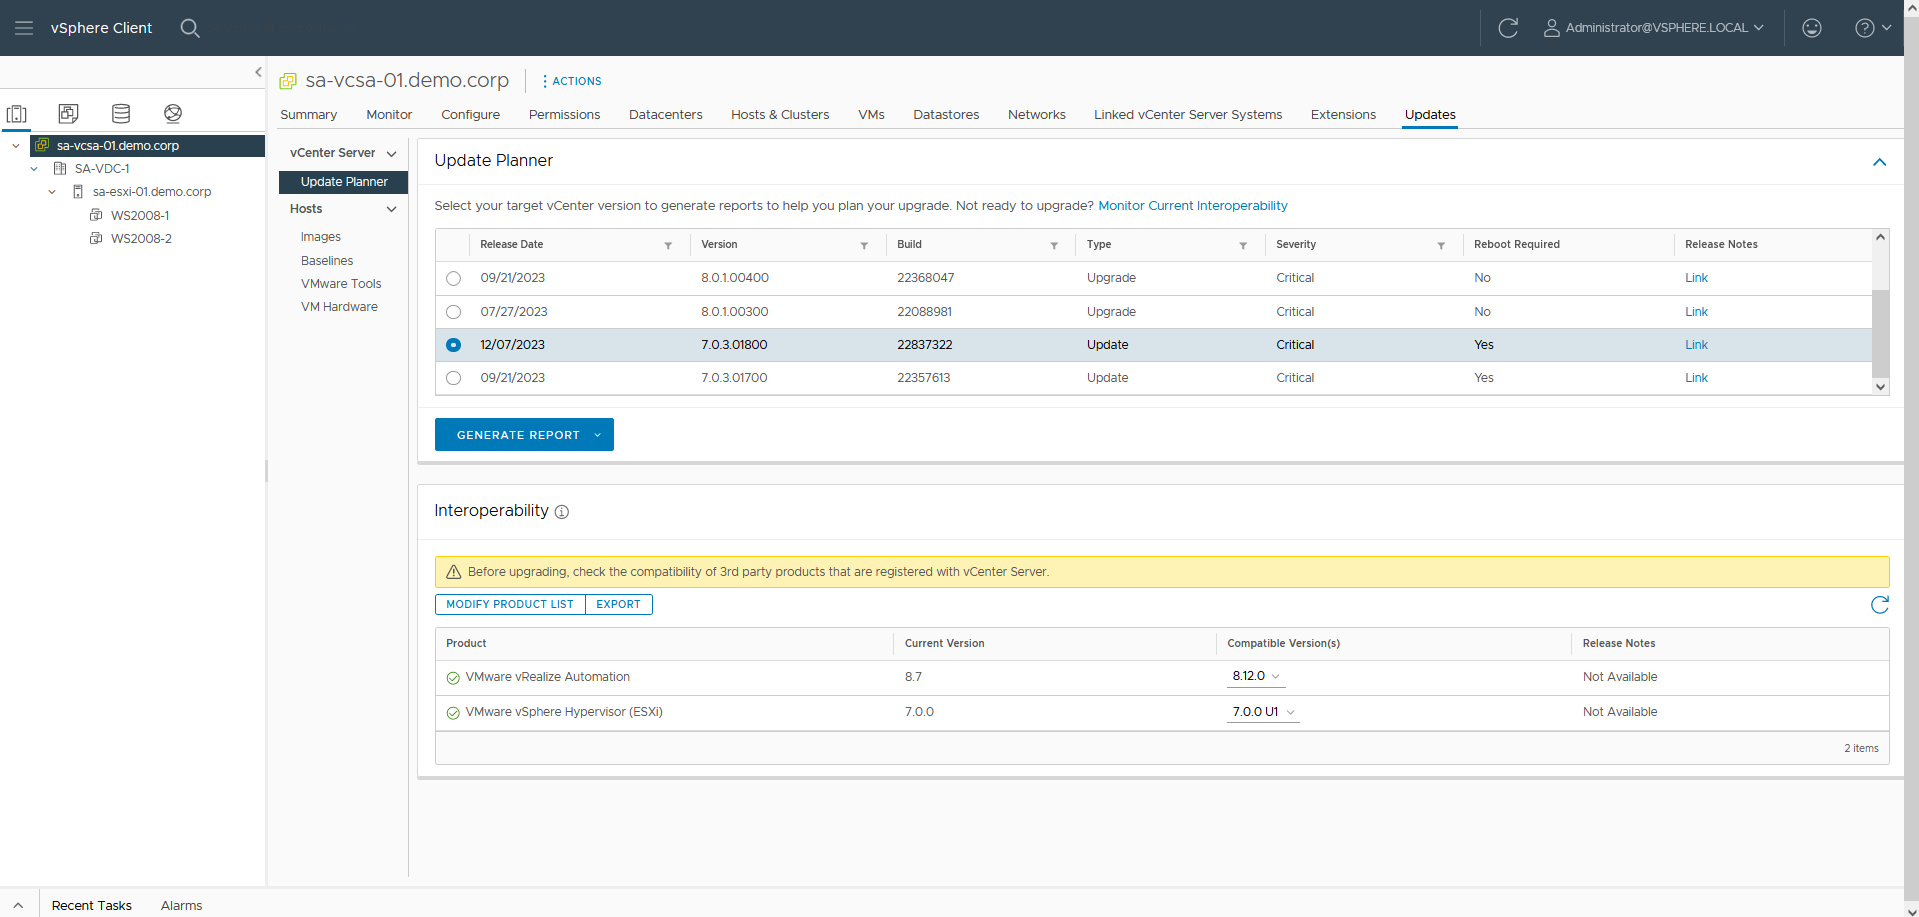
Task: Click the warning icon in compatibility banner
Action: tap(453, 572)
